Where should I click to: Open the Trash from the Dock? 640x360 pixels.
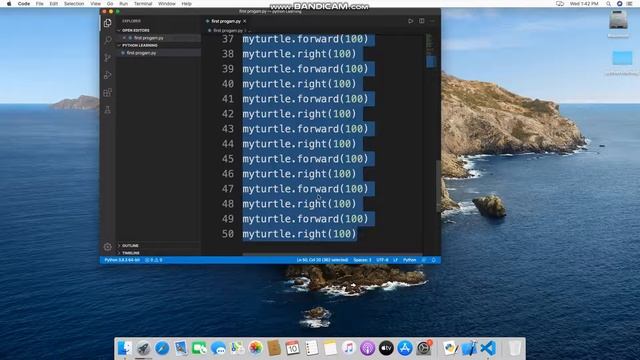515,348
